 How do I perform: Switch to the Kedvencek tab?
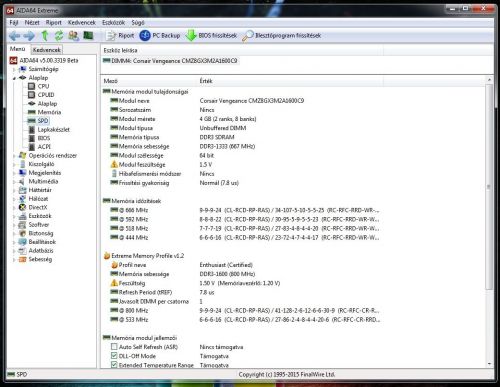47,50
